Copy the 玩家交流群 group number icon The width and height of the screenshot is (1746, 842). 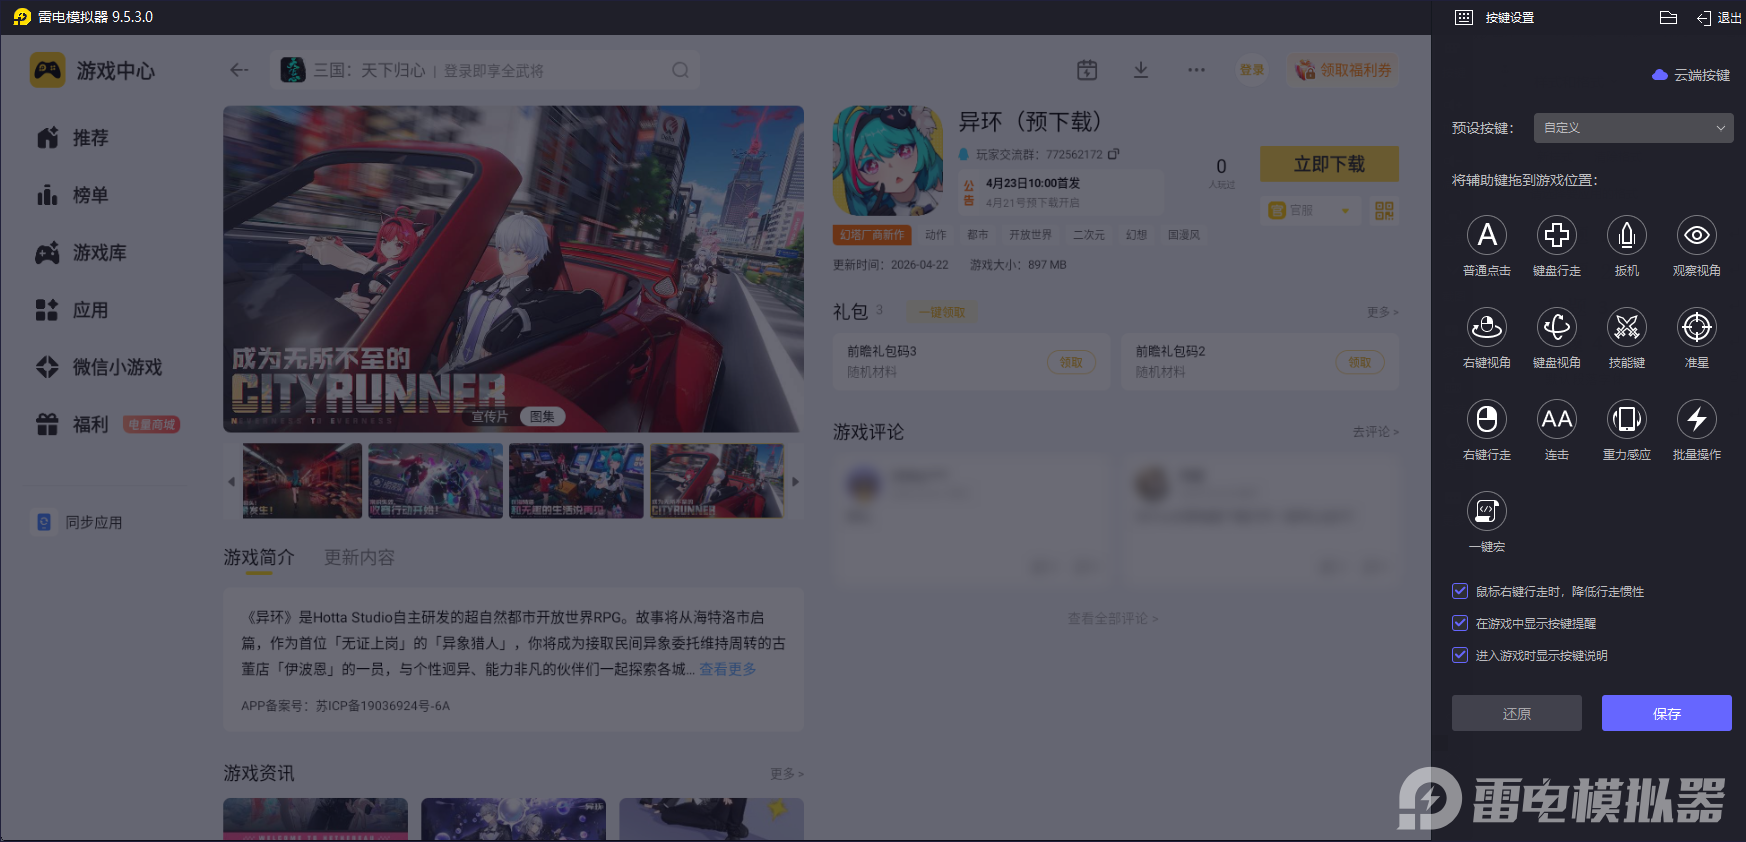click(x=1113, y=154)
